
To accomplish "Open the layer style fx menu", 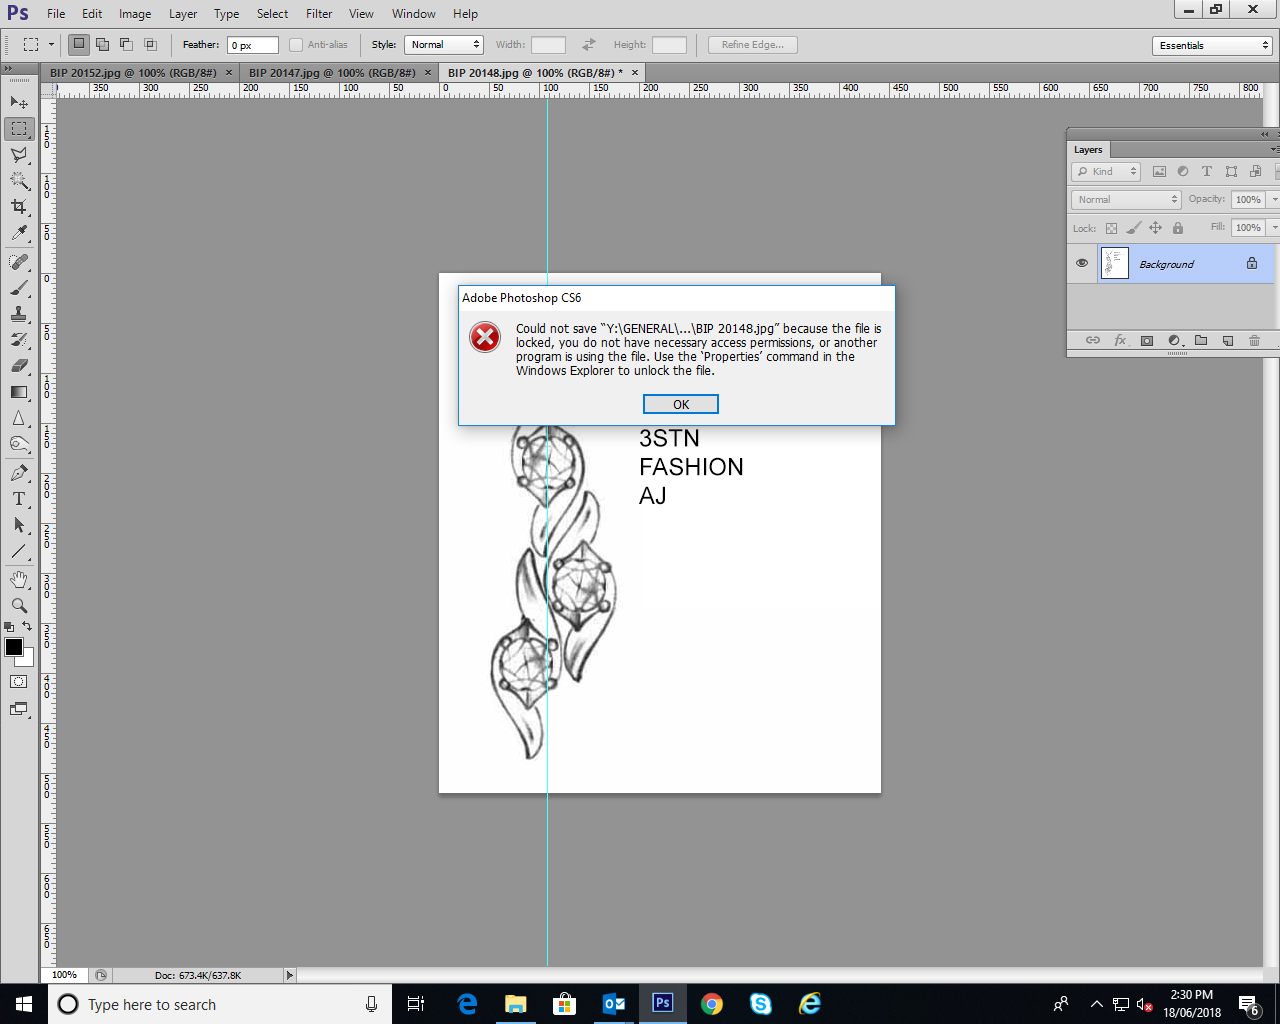I will pos(1120,341).
